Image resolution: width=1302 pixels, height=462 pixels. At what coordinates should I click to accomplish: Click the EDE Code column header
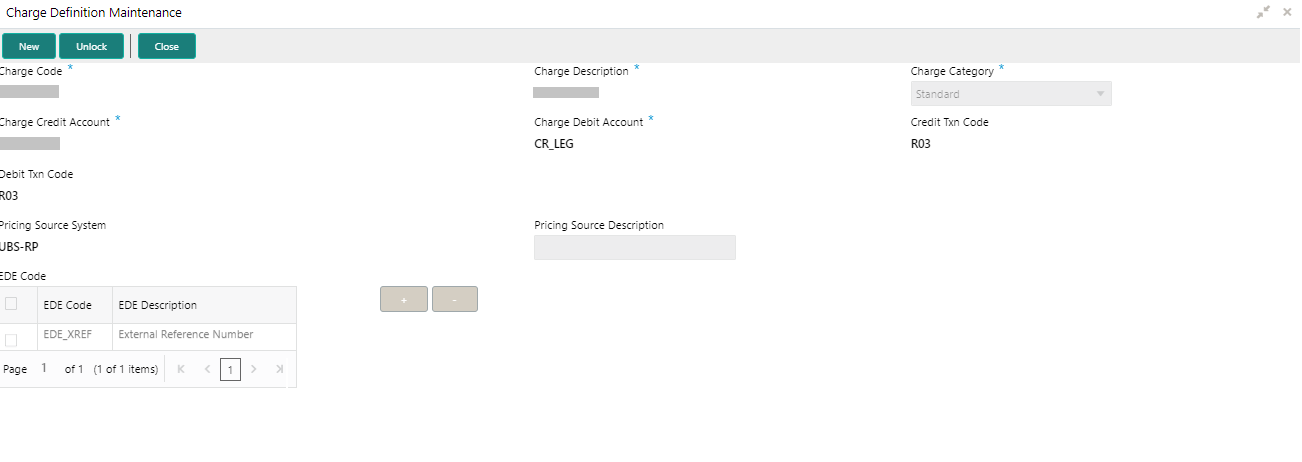pyautogui.click(x=68, y=305)
